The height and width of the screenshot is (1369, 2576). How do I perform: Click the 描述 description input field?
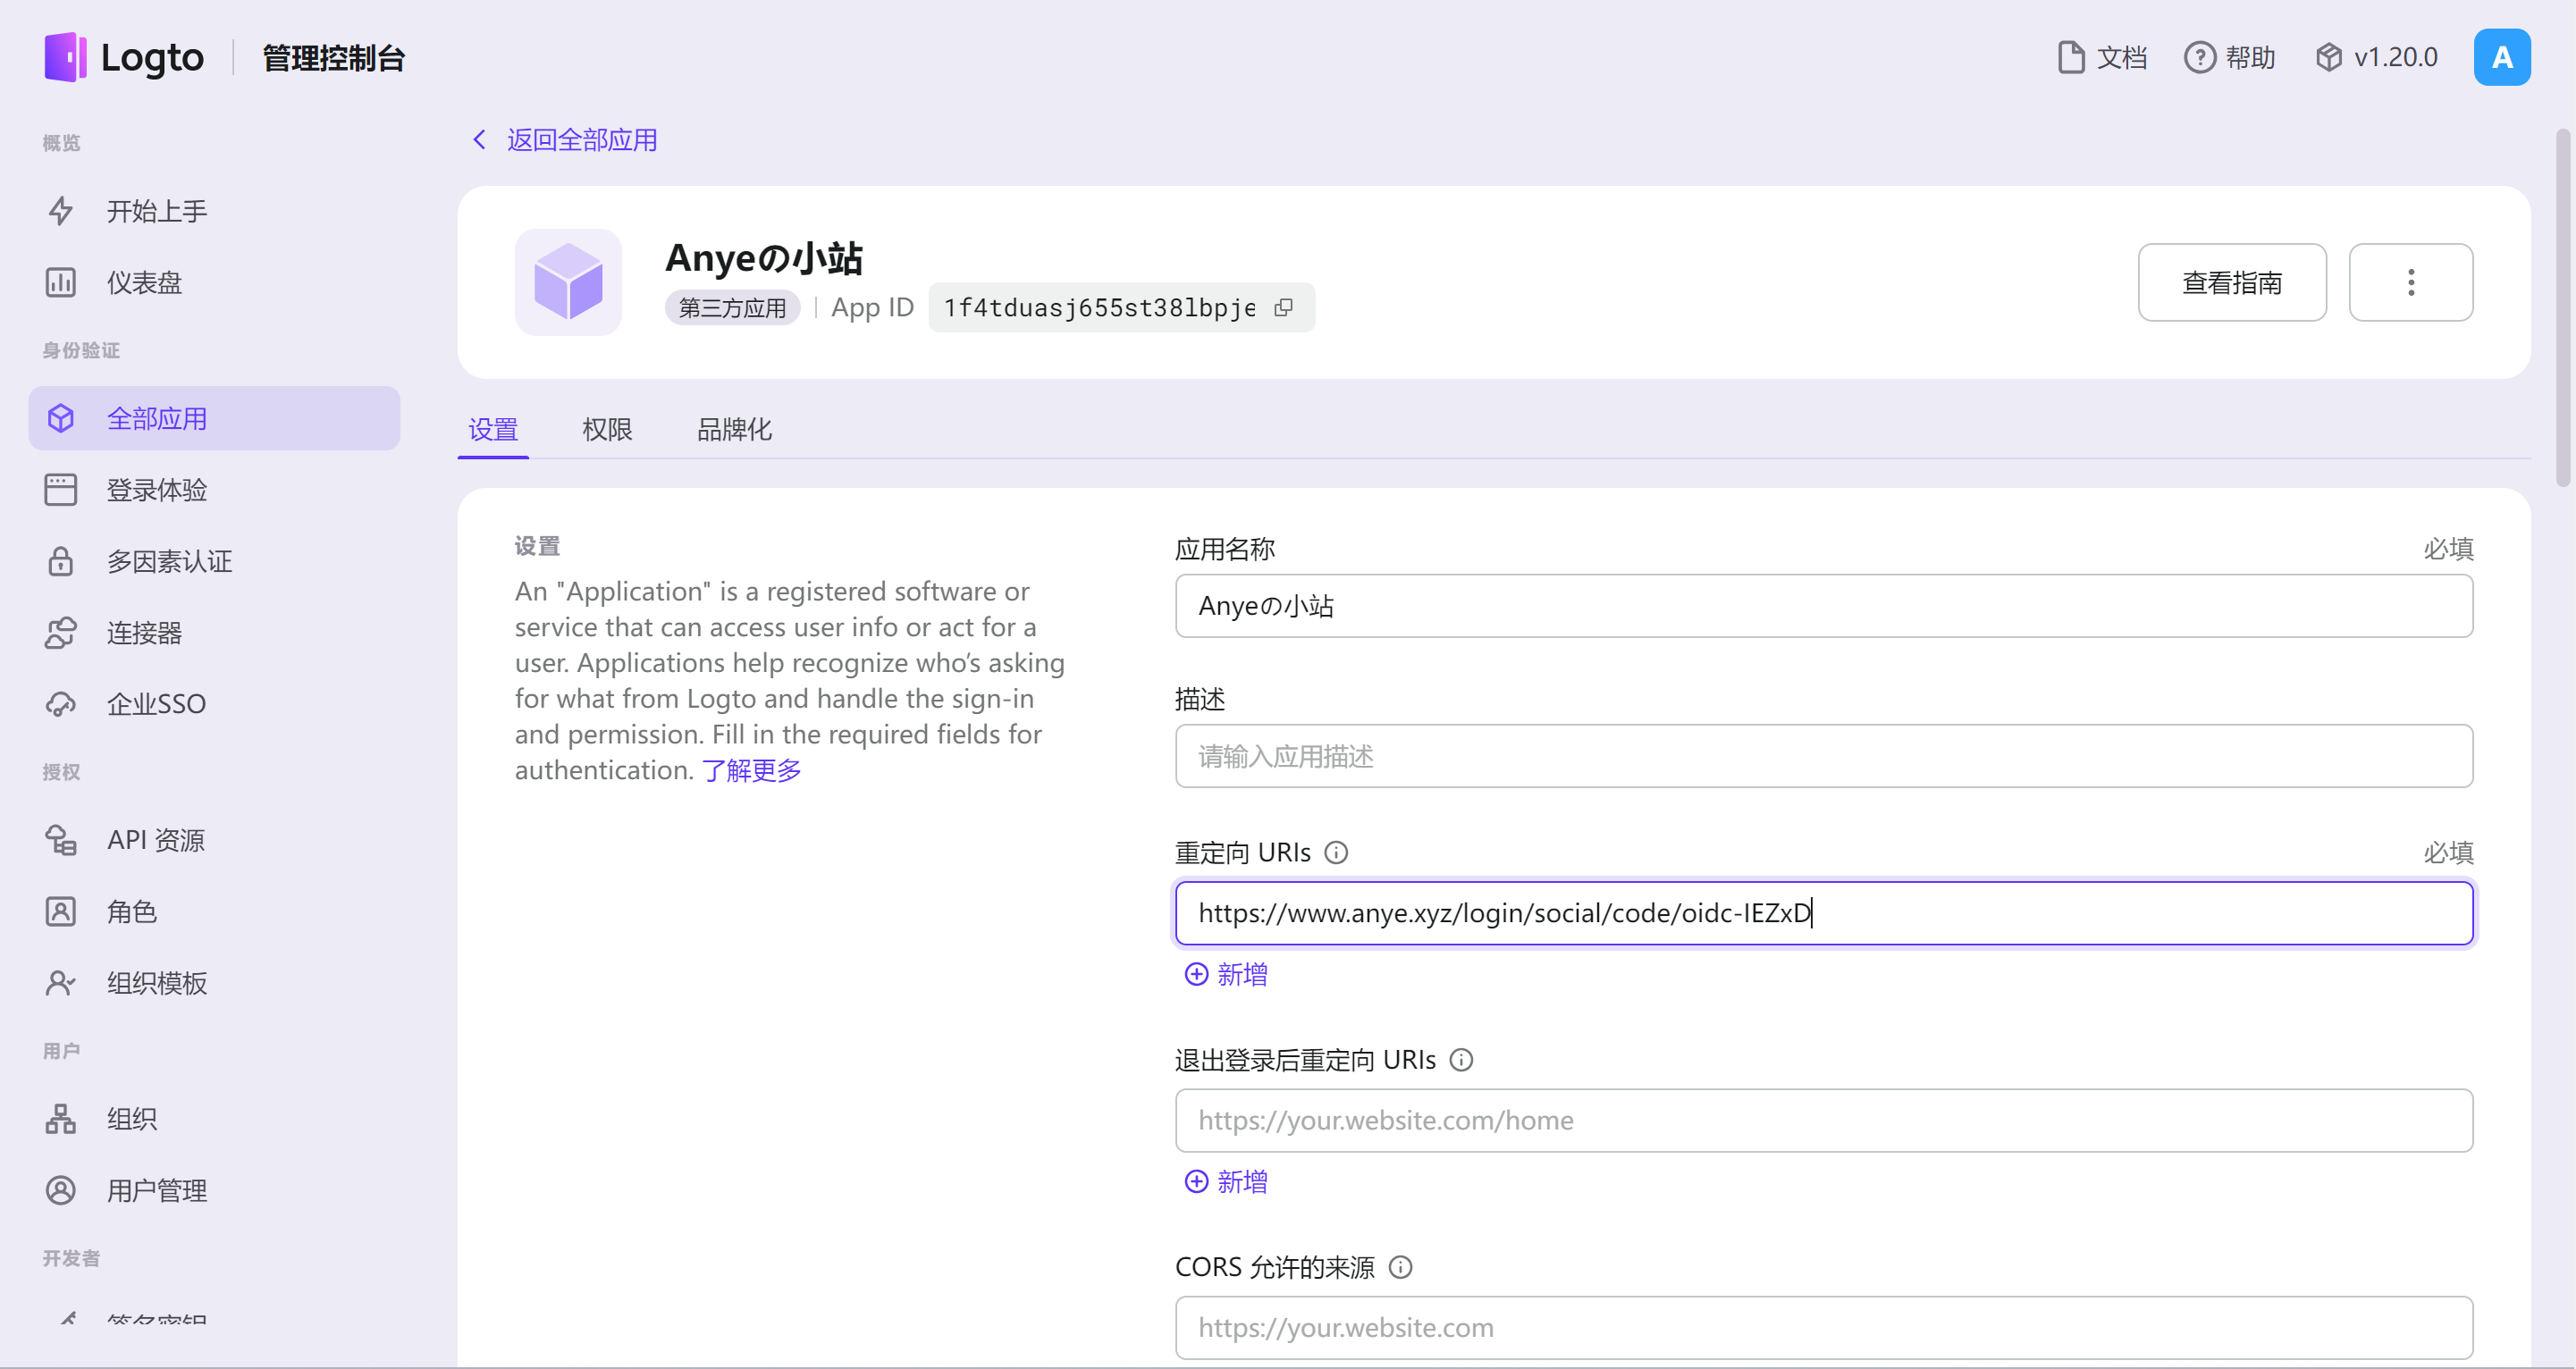pyautogui.click(x=1823, y=756)
